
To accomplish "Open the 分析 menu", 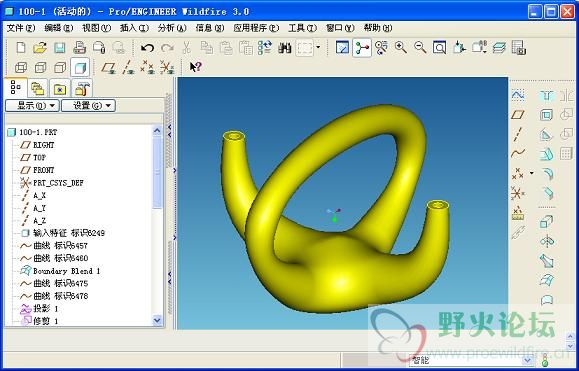I will click(x=172, y=28).
